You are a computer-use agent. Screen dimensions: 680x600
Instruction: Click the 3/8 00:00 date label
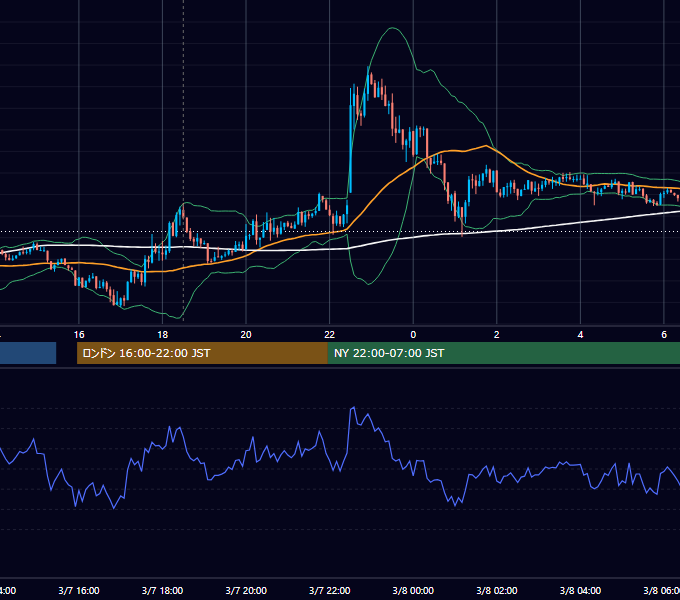click(413, 590)
